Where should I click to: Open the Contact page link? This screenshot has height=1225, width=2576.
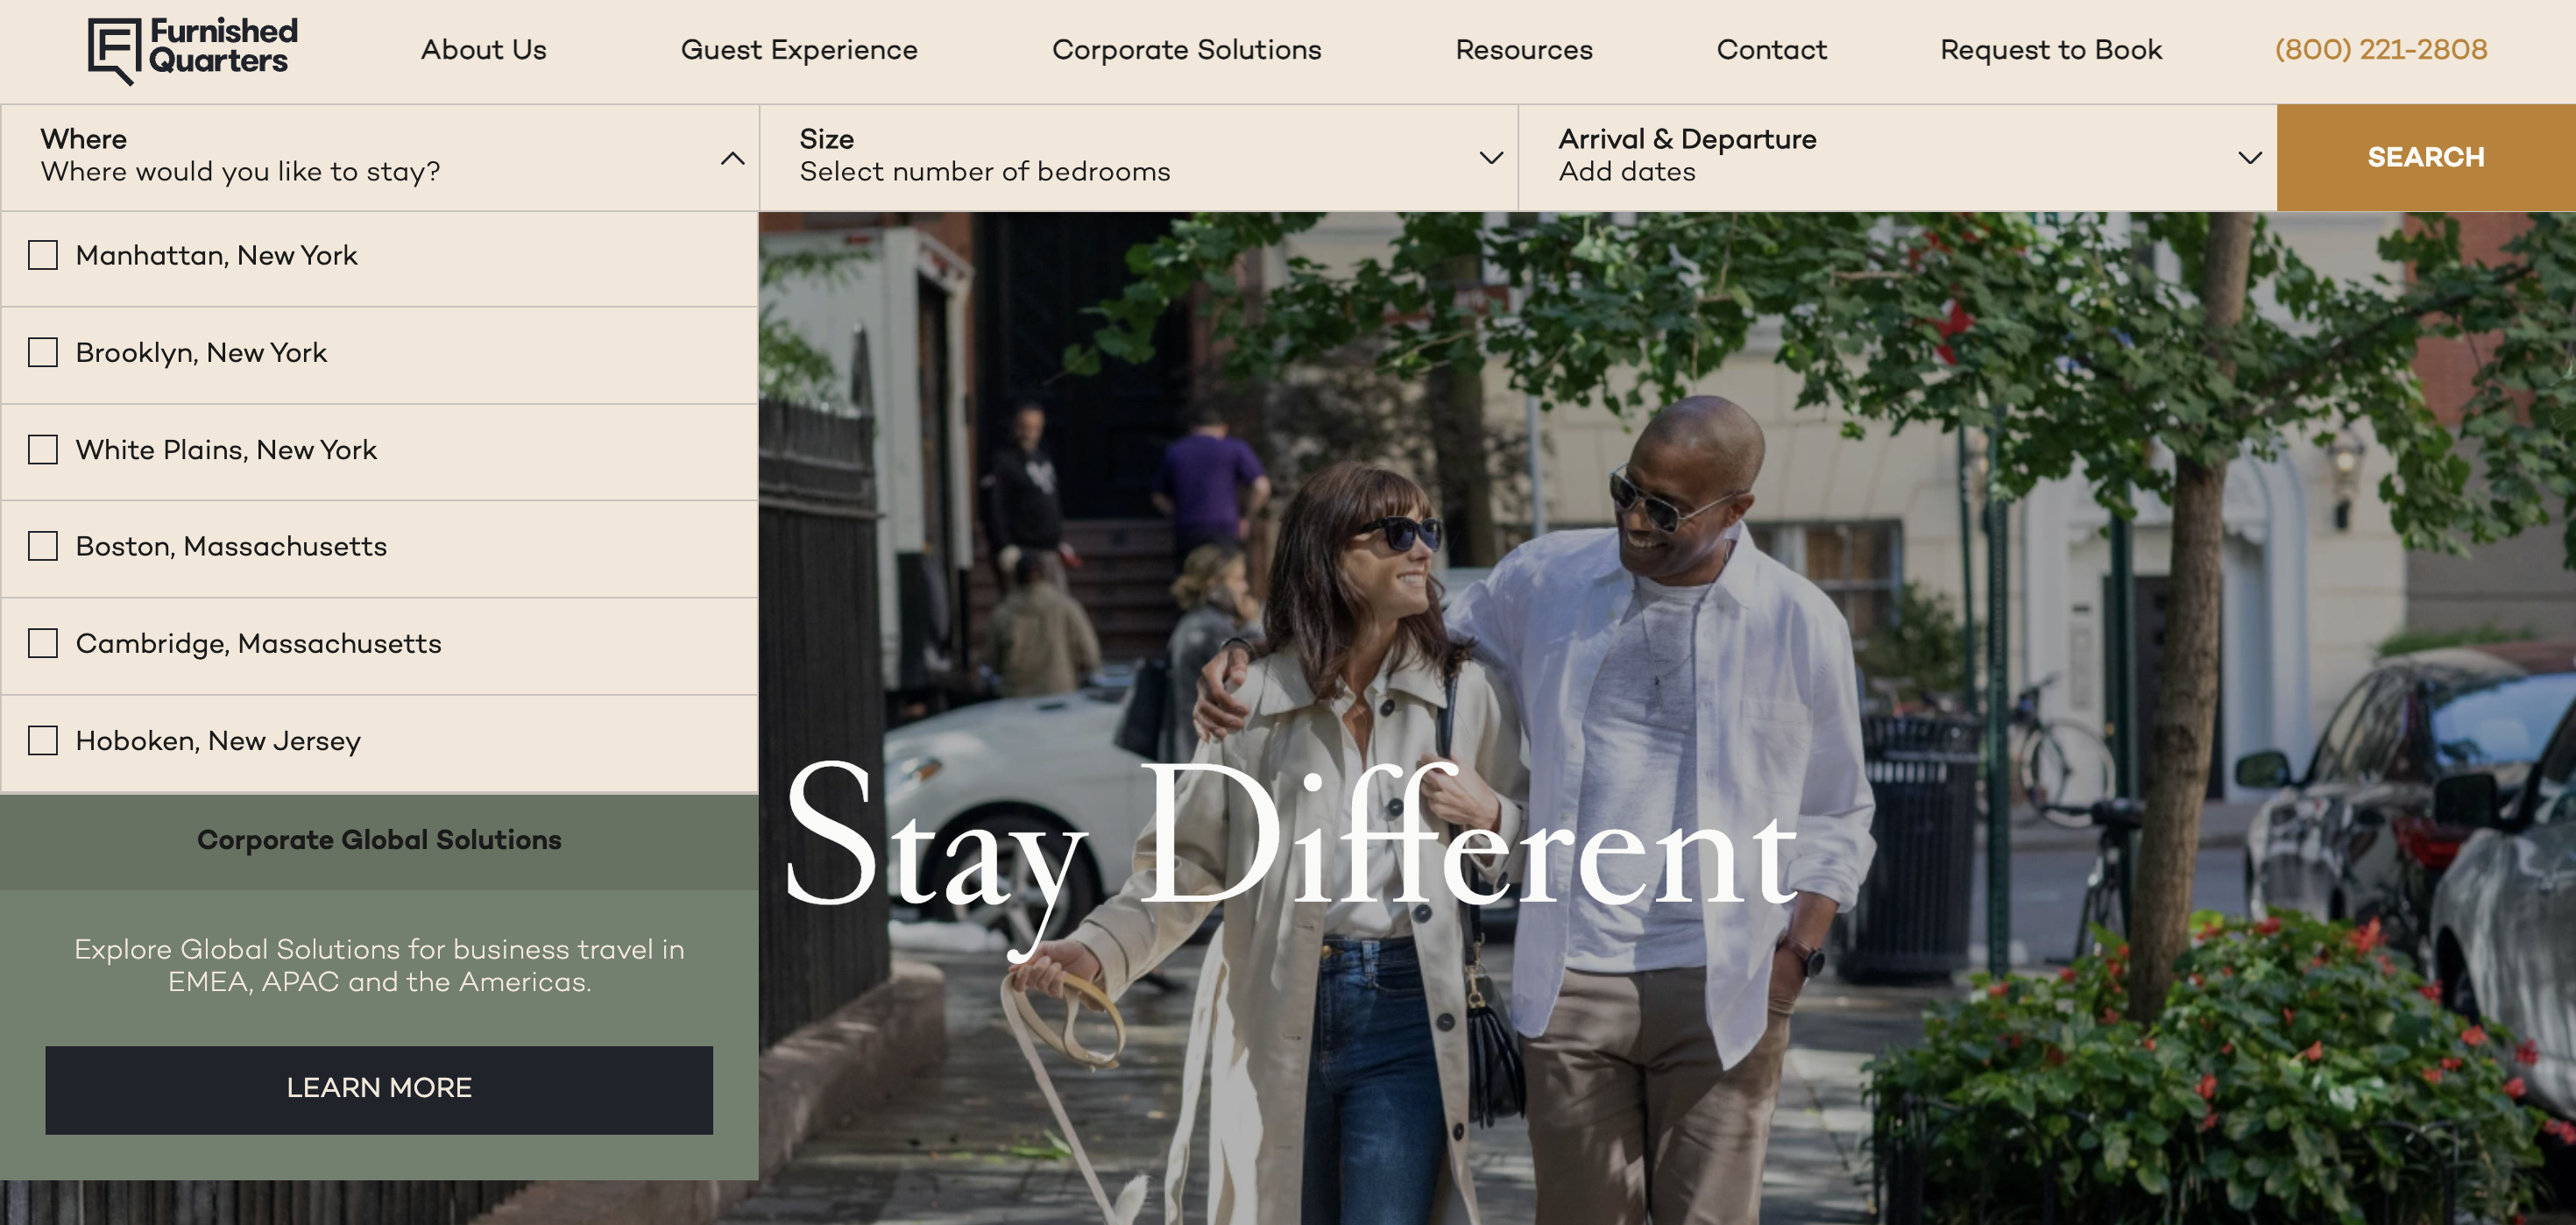click(1771, 50)
